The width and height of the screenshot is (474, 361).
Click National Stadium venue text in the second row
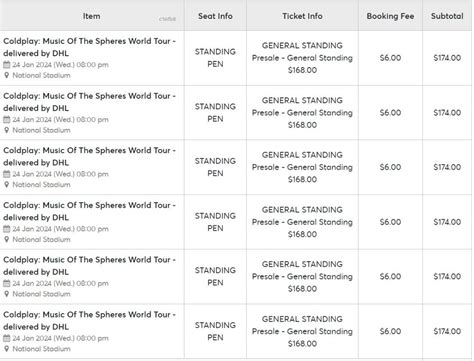(x=41, y=130)
